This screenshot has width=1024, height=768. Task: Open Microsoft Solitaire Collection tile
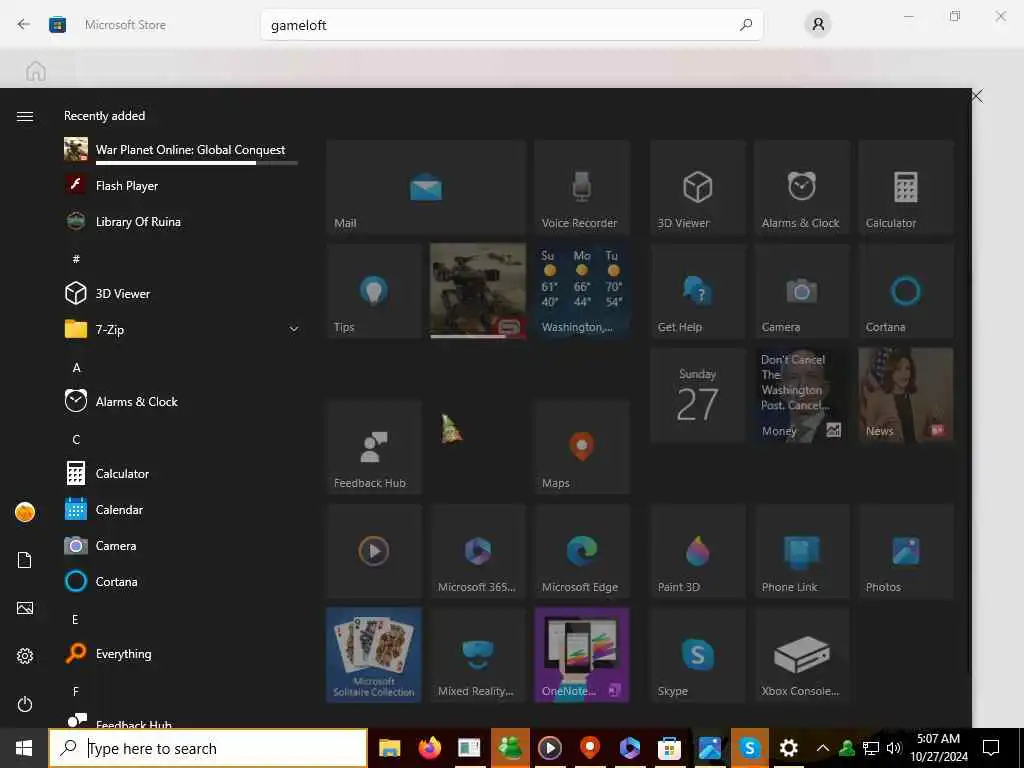point(374,655)
